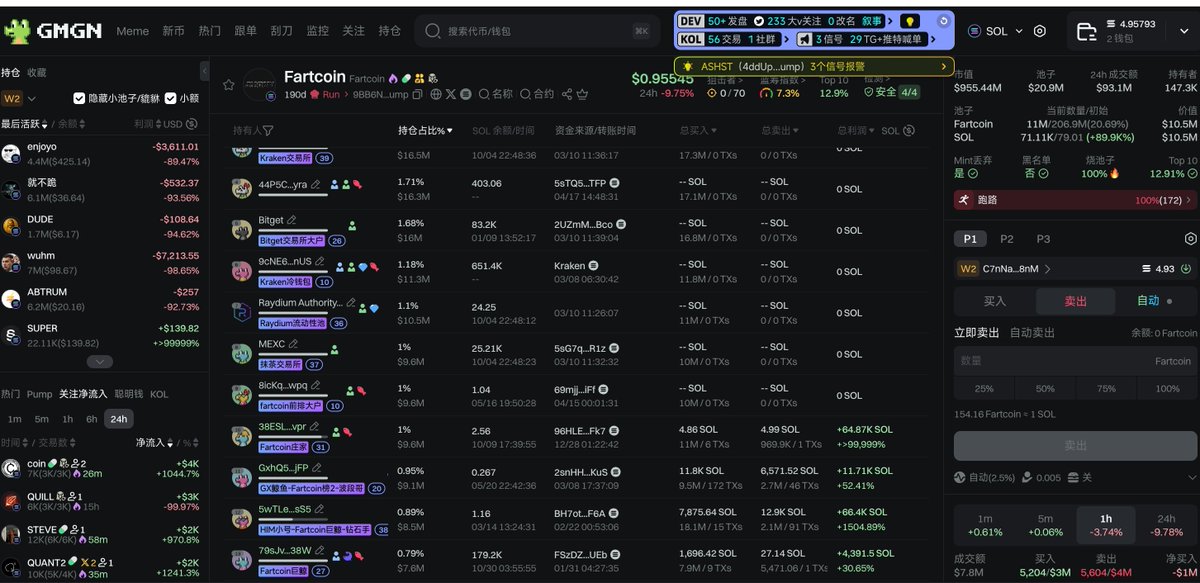Image resolution: width=1200 pixels, height=583 pixels.
Task: Click the yellow lightbulb icon in DEV row
Action: point(909,20)
